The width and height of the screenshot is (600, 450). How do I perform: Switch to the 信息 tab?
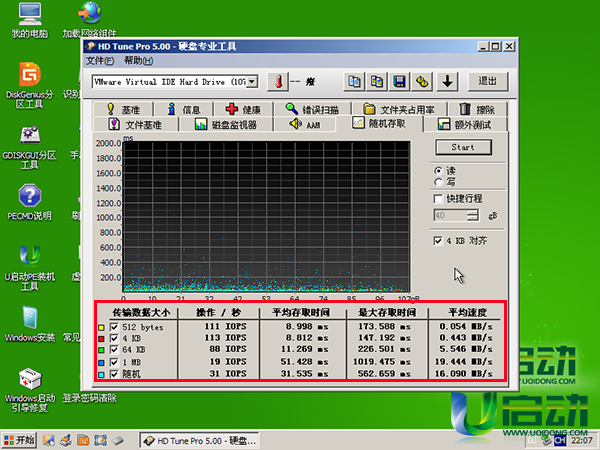tap(184, 109)
